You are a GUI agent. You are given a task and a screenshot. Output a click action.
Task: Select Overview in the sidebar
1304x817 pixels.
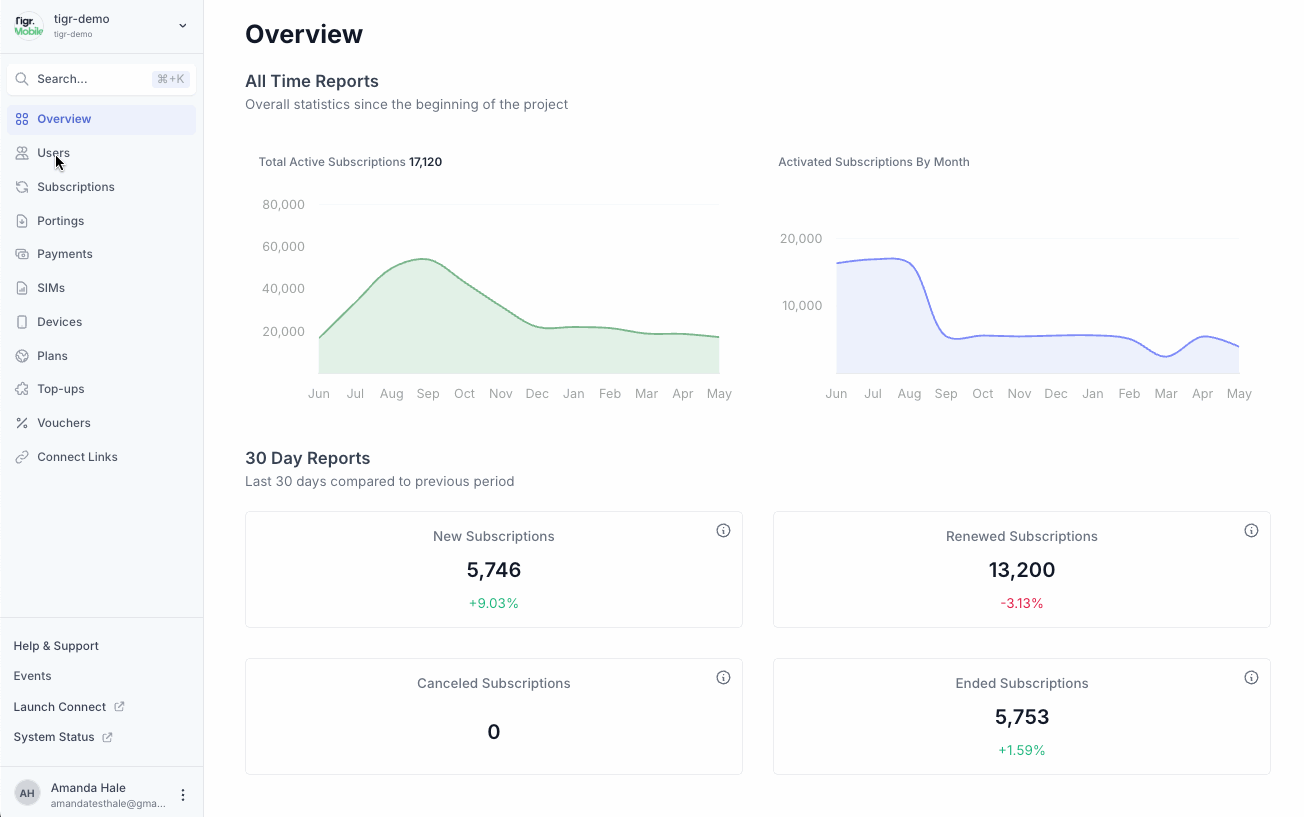pos(64,119)
